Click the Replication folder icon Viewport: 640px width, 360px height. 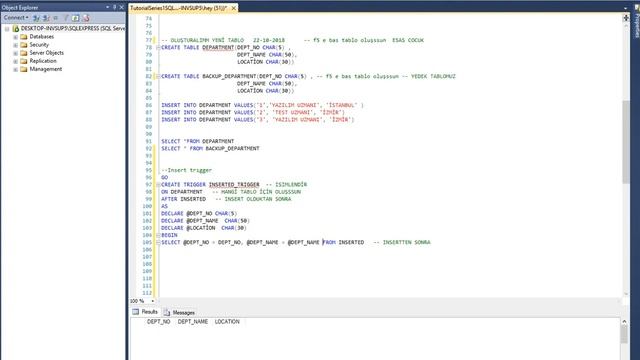click(24, 61)
